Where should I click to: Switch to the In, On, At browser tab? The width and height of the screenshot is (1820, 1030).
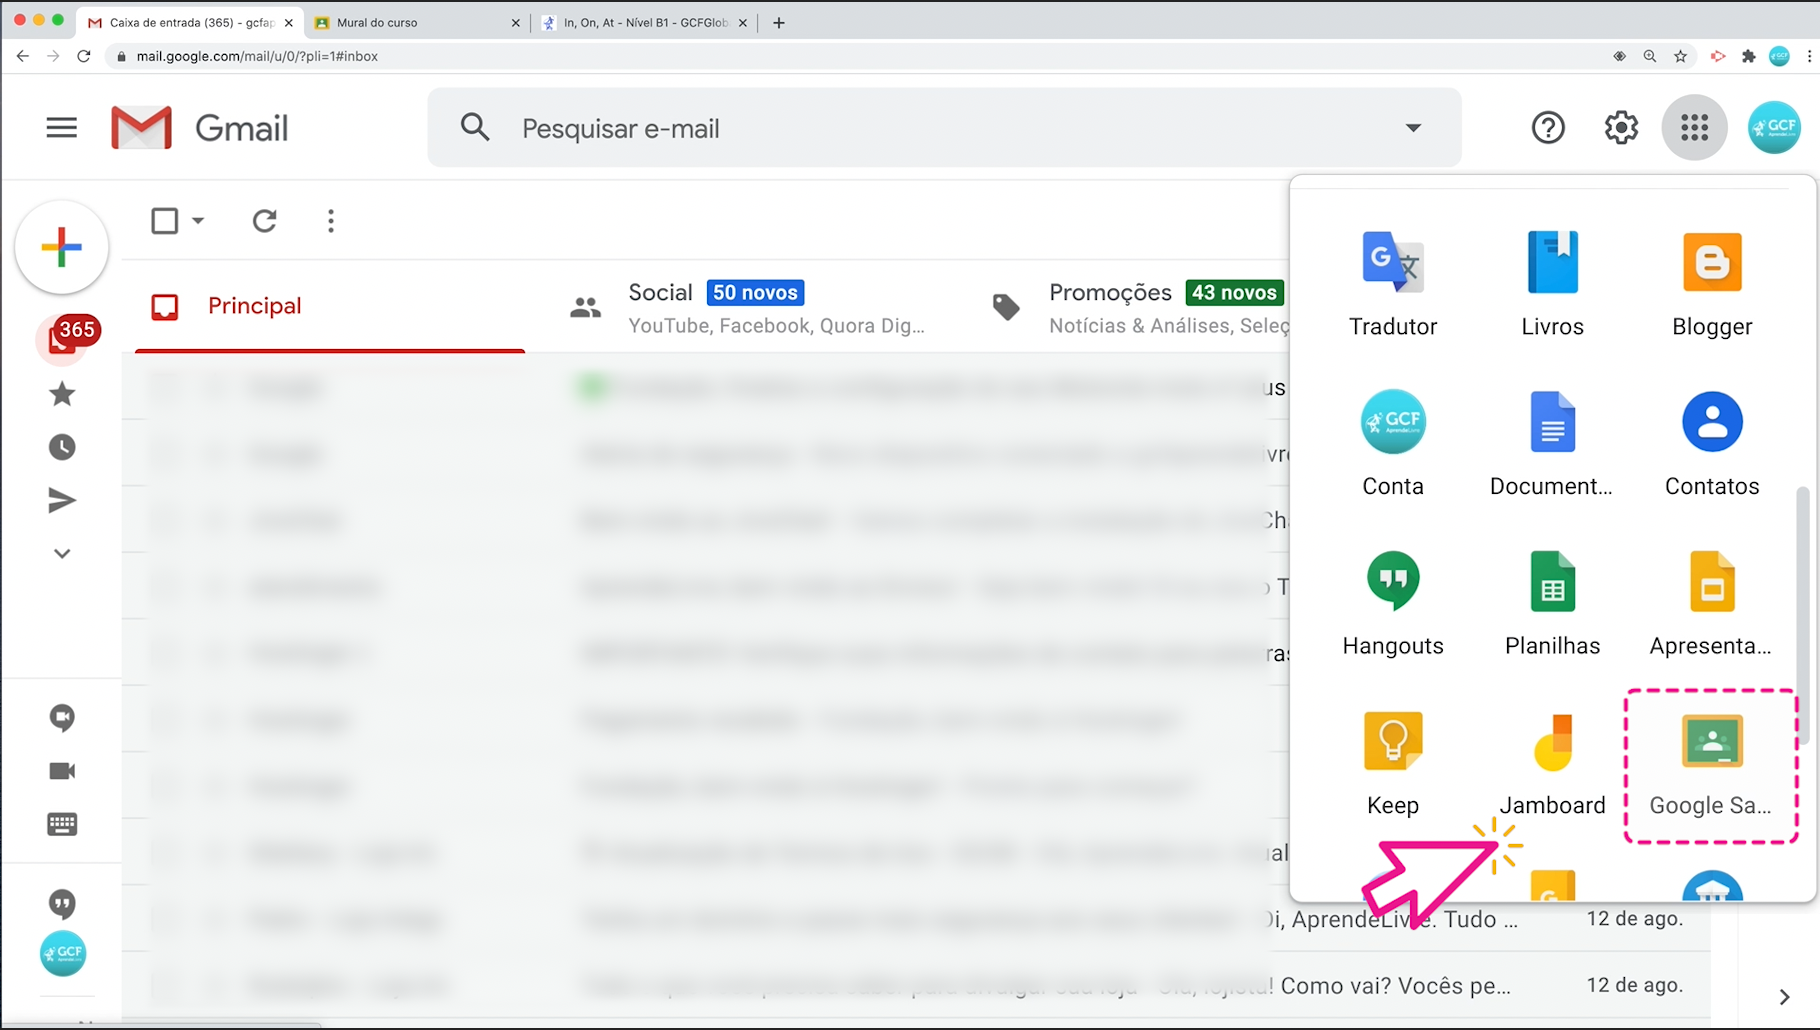[x=643, y=22]
